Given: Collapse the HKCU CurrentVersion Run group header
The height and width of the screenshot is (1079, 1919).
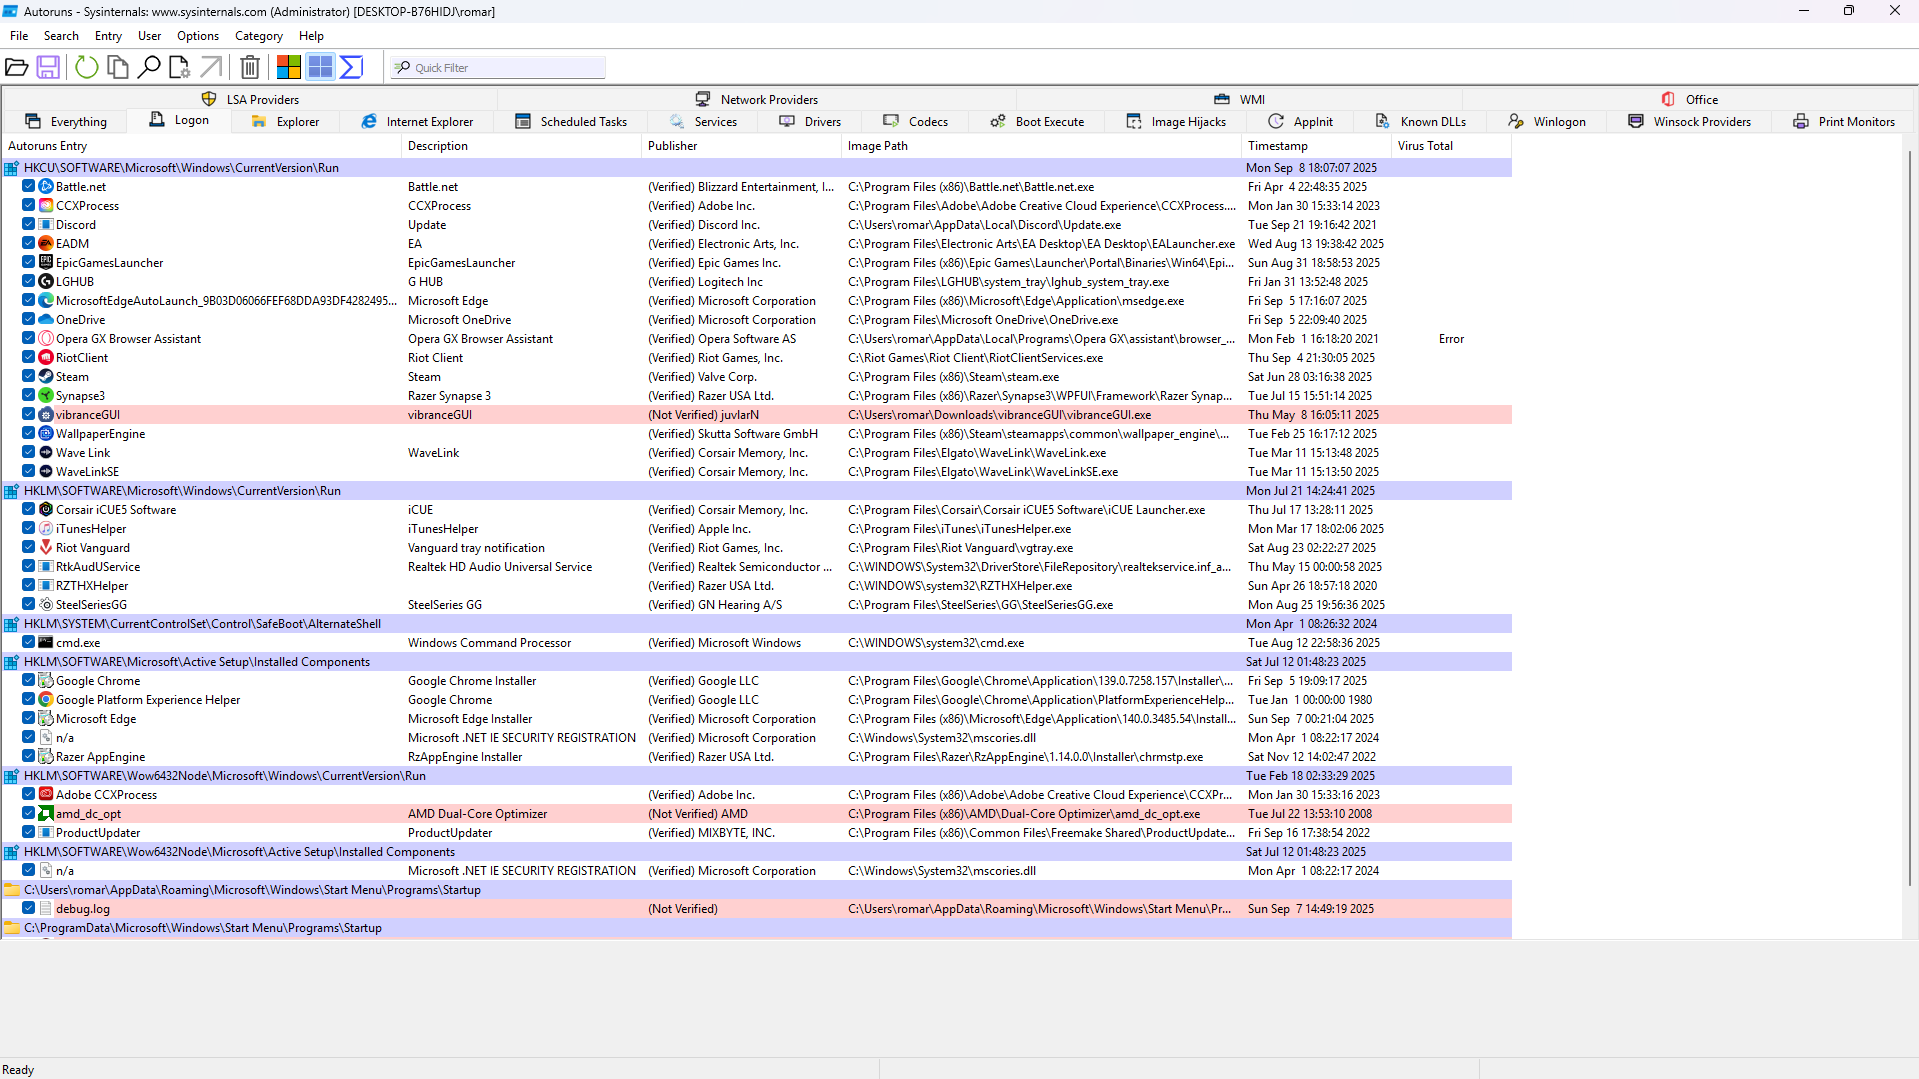Looking at the screenshot, I should [11, 167].
